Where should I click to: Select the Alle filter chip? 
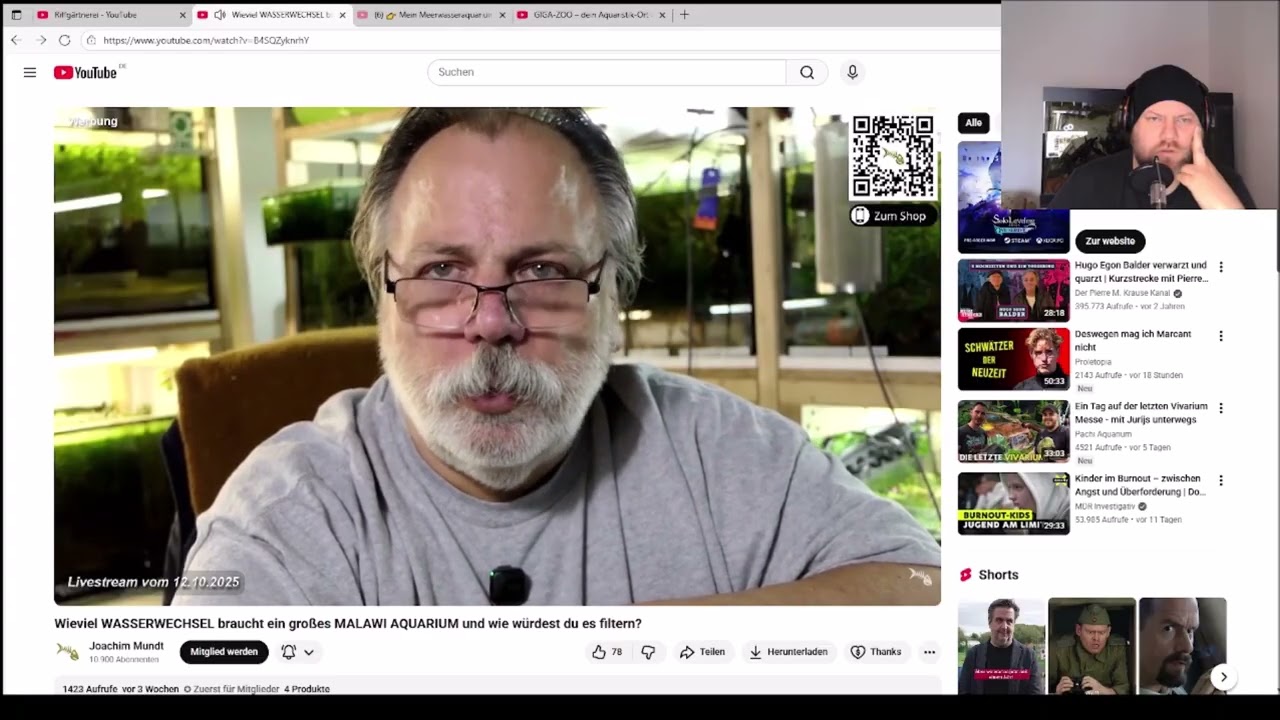[x=973, y=123]
